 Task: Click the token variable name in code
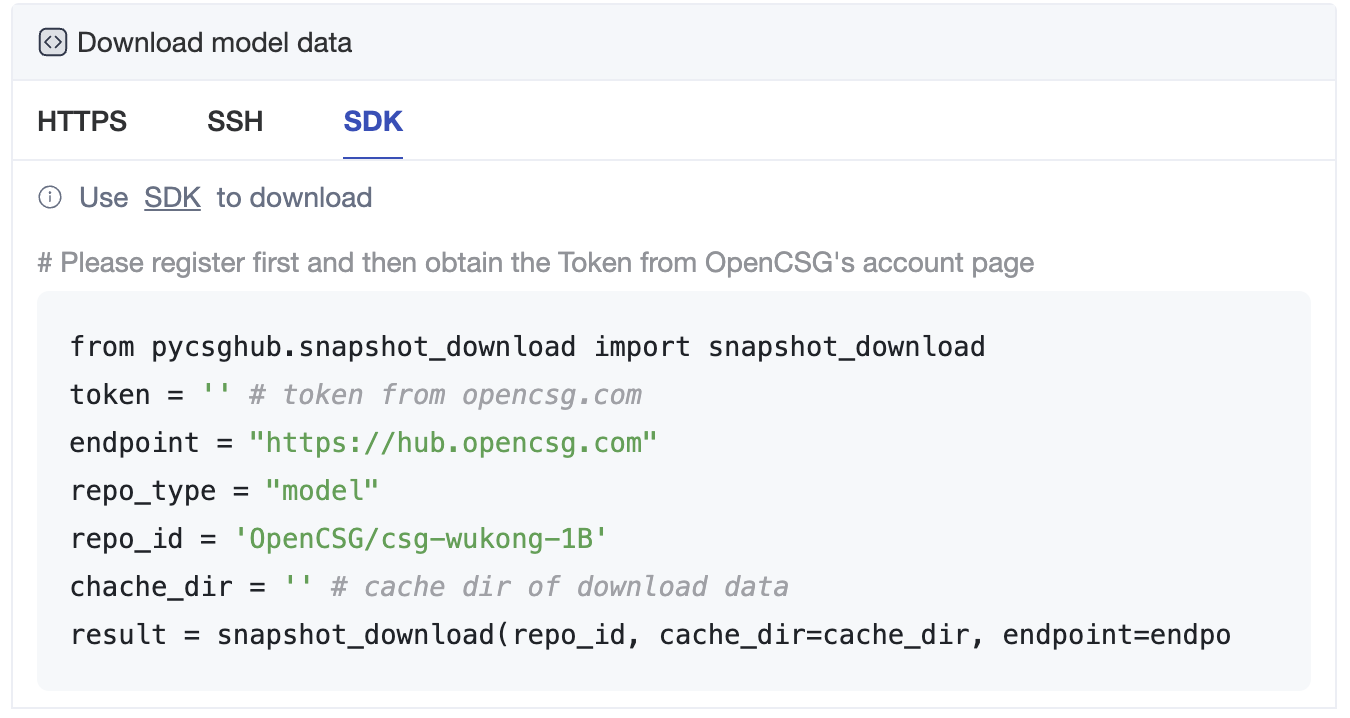[110, 395]
